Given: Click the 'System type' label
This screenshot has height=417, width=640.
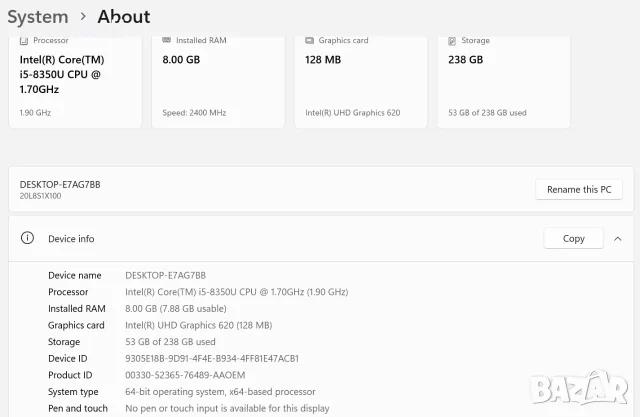Looking at the screenshot, I should [x=73, y=392].
